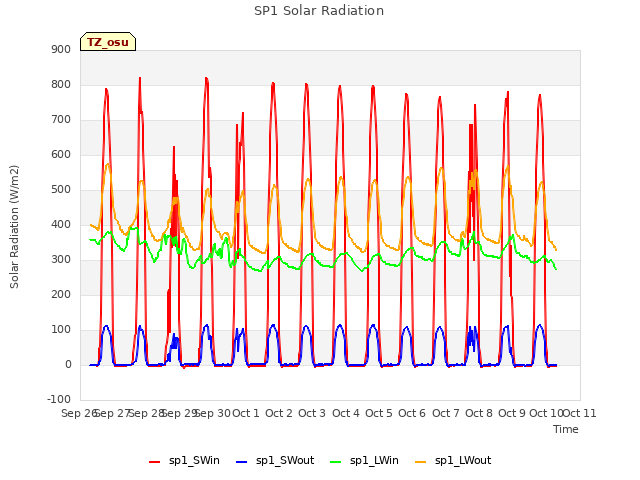Click the -100 y-axis tick label
640x480 pixels.
(59, 399)
